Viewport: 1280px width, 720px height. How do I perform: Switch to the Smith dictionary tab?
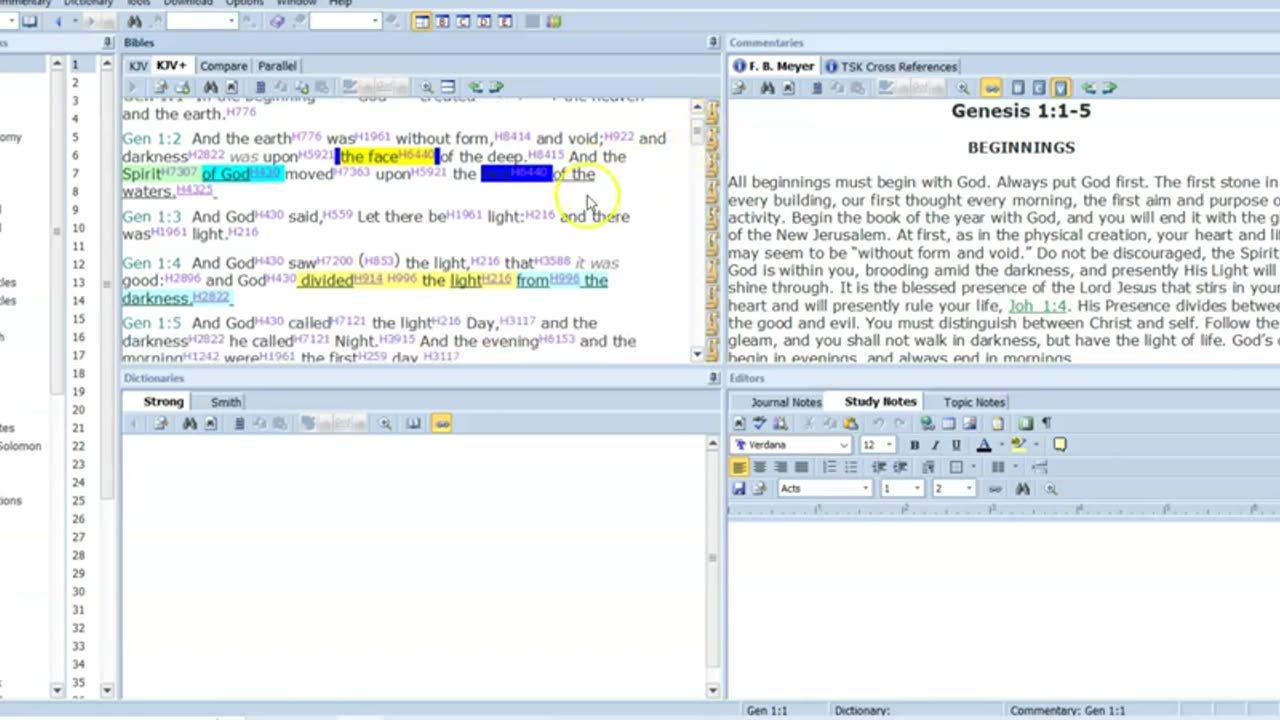click(x=225, y=401)
